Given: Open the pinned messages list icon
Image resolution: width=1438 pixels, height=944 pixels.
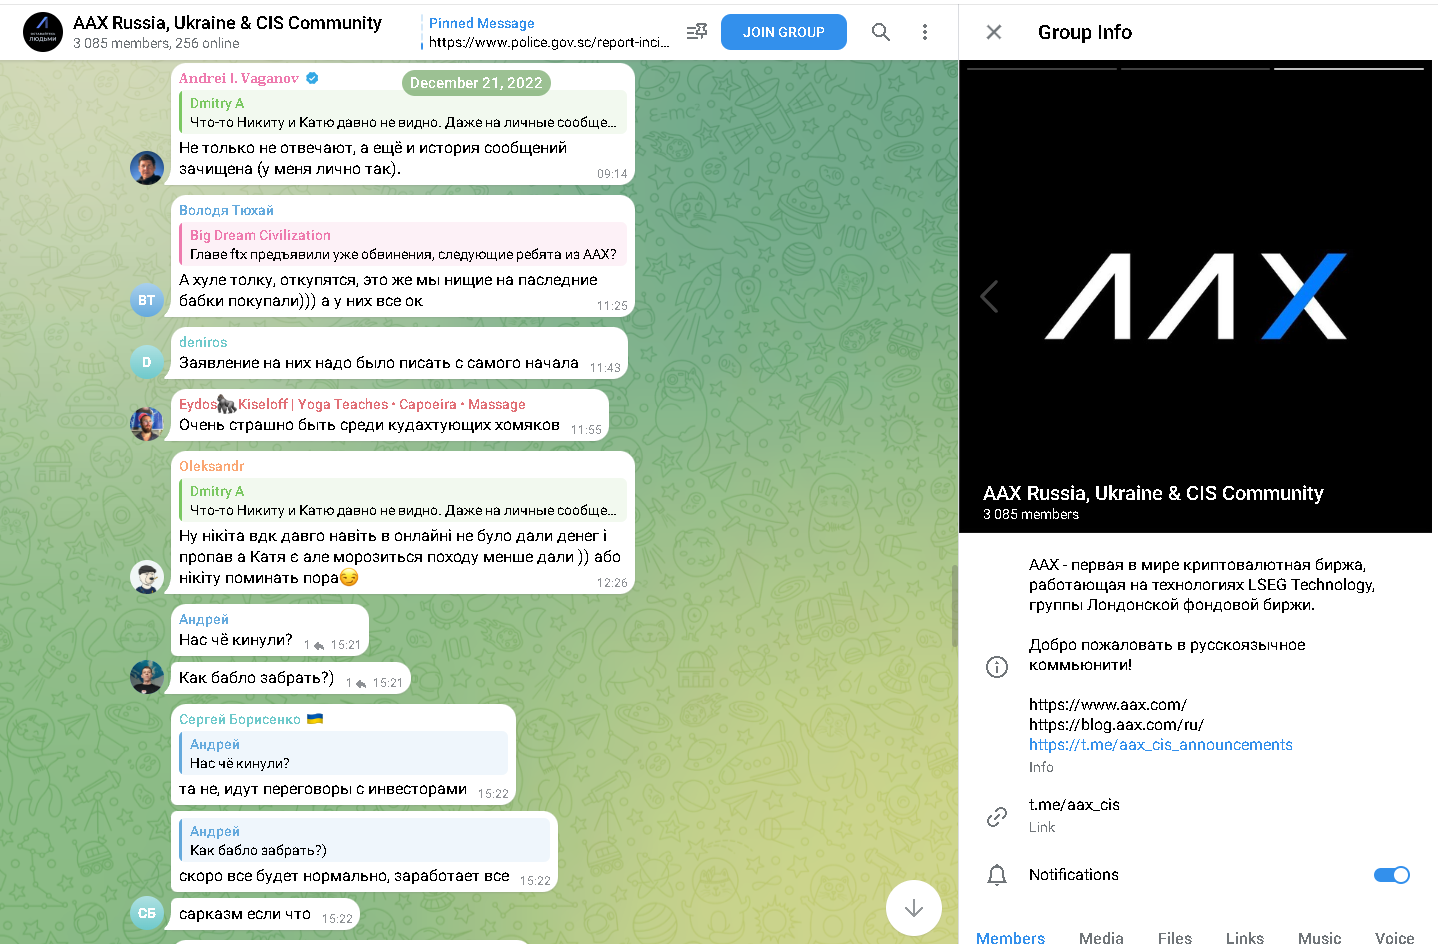Looking at the screenshot, I should pos(697,32).
